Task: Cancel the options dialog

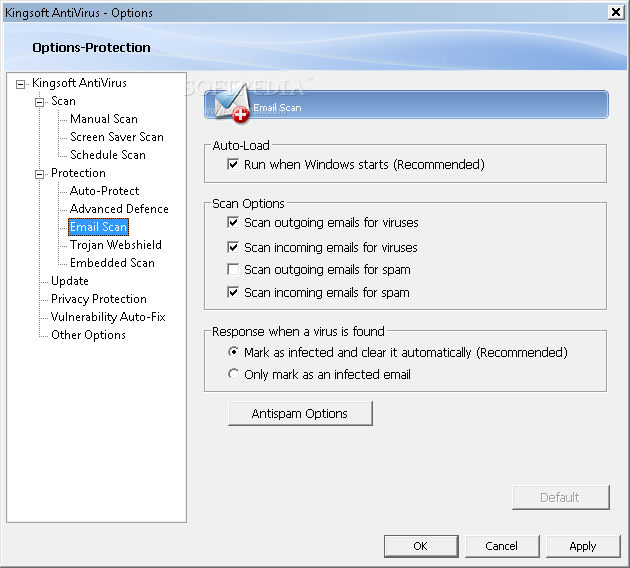Action: click(x=502, y=546)
